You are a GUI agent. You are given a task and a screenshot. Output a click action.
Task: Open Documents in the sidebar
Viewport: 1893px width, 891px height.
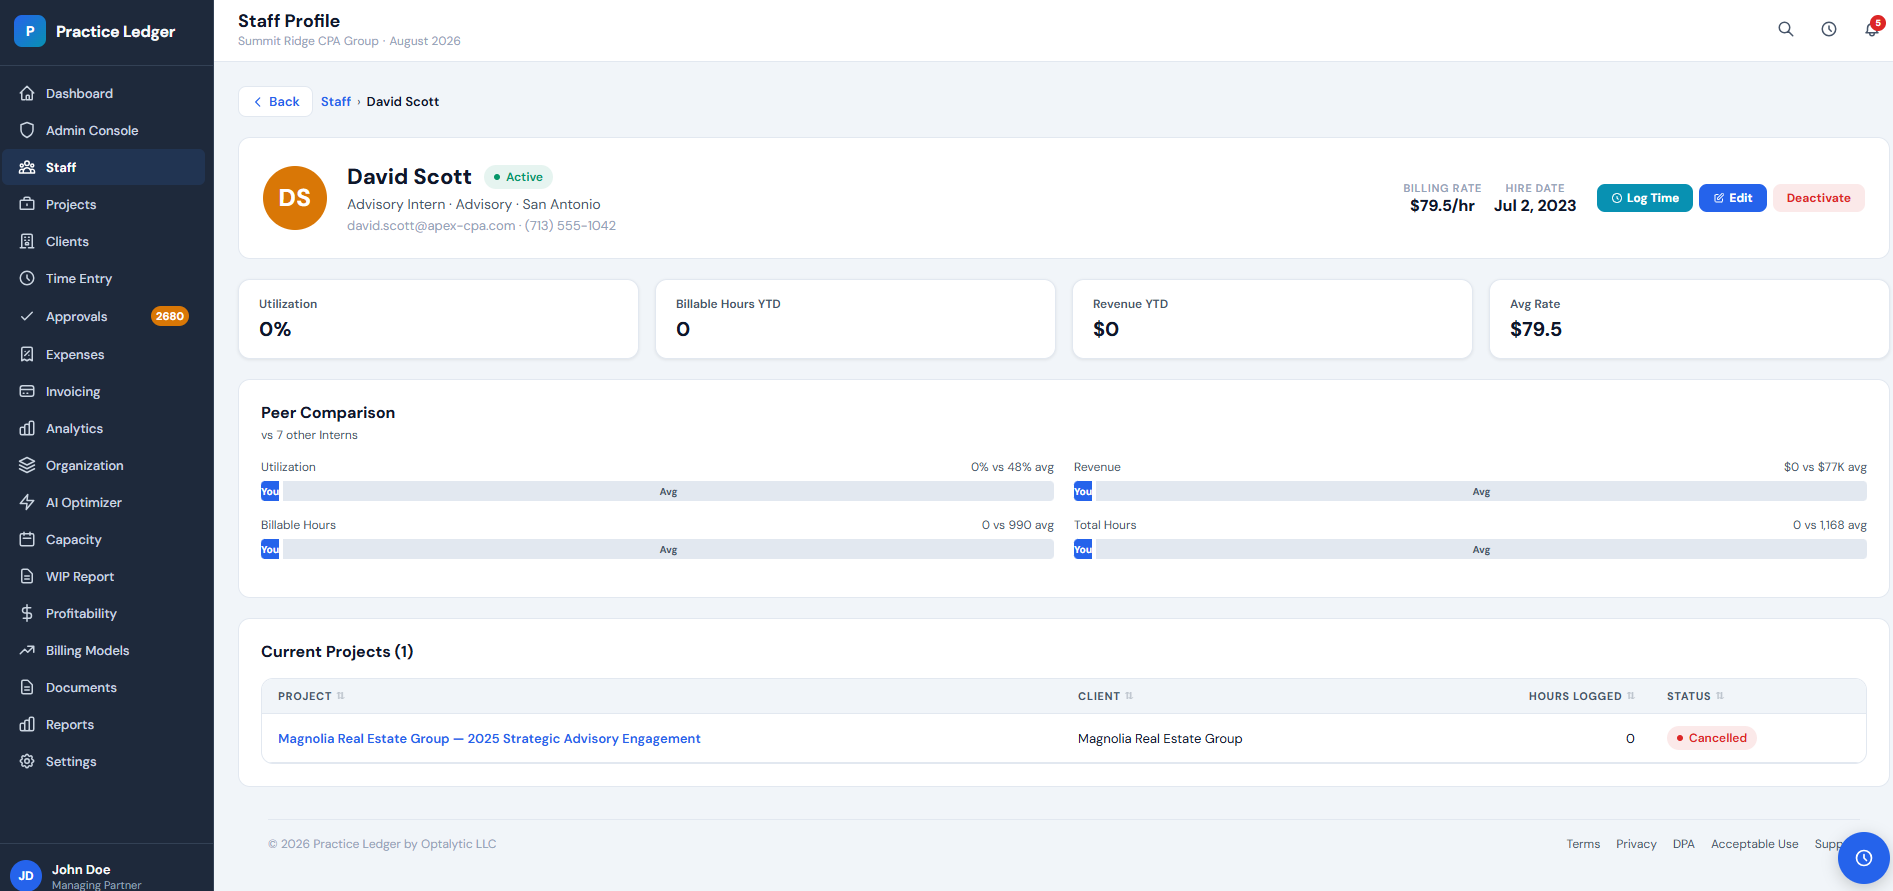coord(104,687)
